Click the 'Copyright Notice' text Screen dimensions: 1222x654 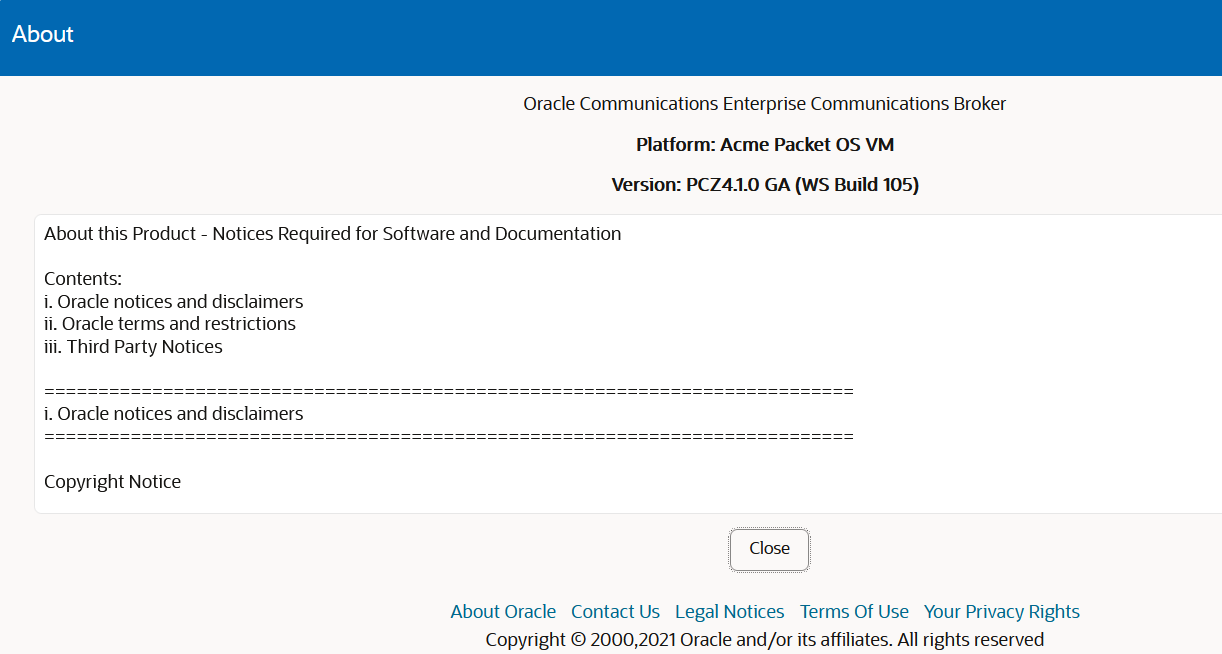(x=112, y=482)
